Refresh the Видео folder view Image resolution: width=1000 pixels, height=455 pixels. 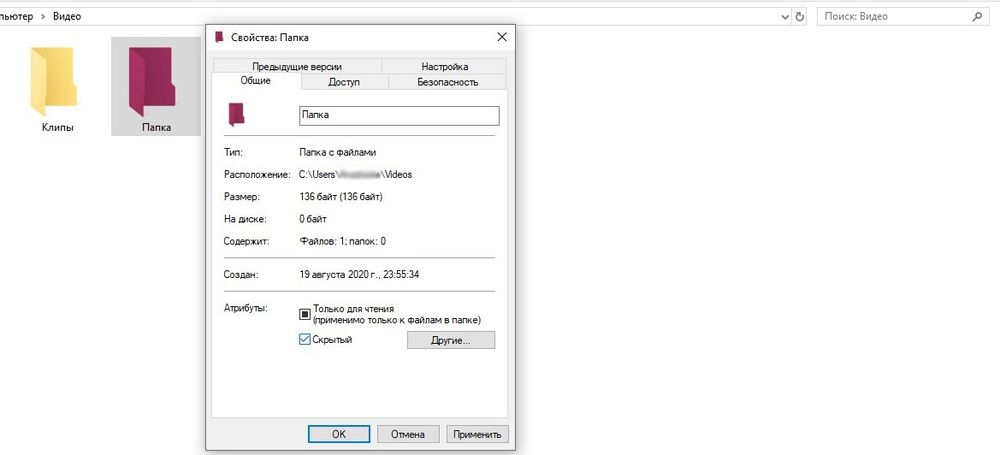(800, 16)
